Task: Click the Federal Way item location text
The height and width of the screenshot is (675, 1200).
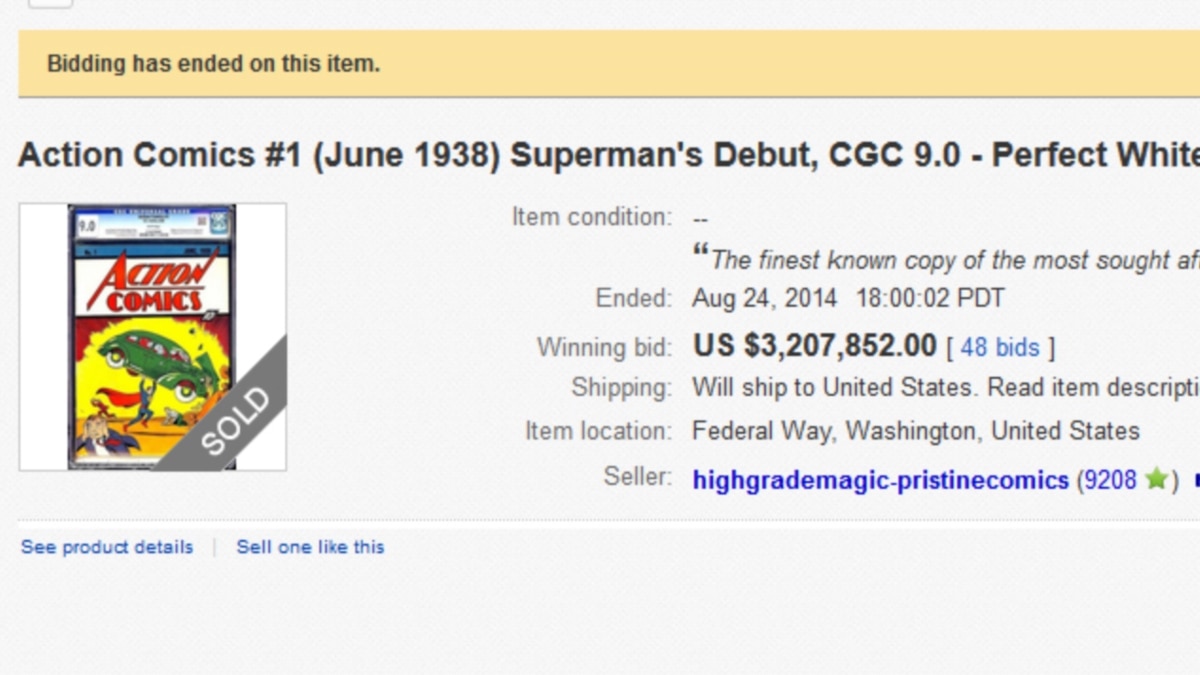Action: tap(914, 431)
